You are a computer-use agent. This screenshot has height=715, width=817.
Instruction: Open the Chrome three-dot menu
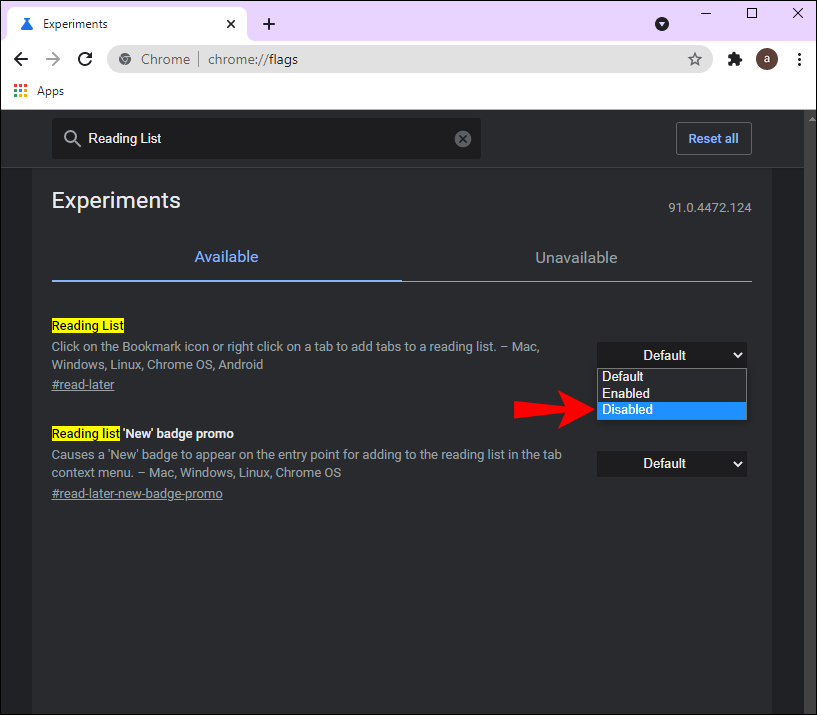[x=799, y=59]
